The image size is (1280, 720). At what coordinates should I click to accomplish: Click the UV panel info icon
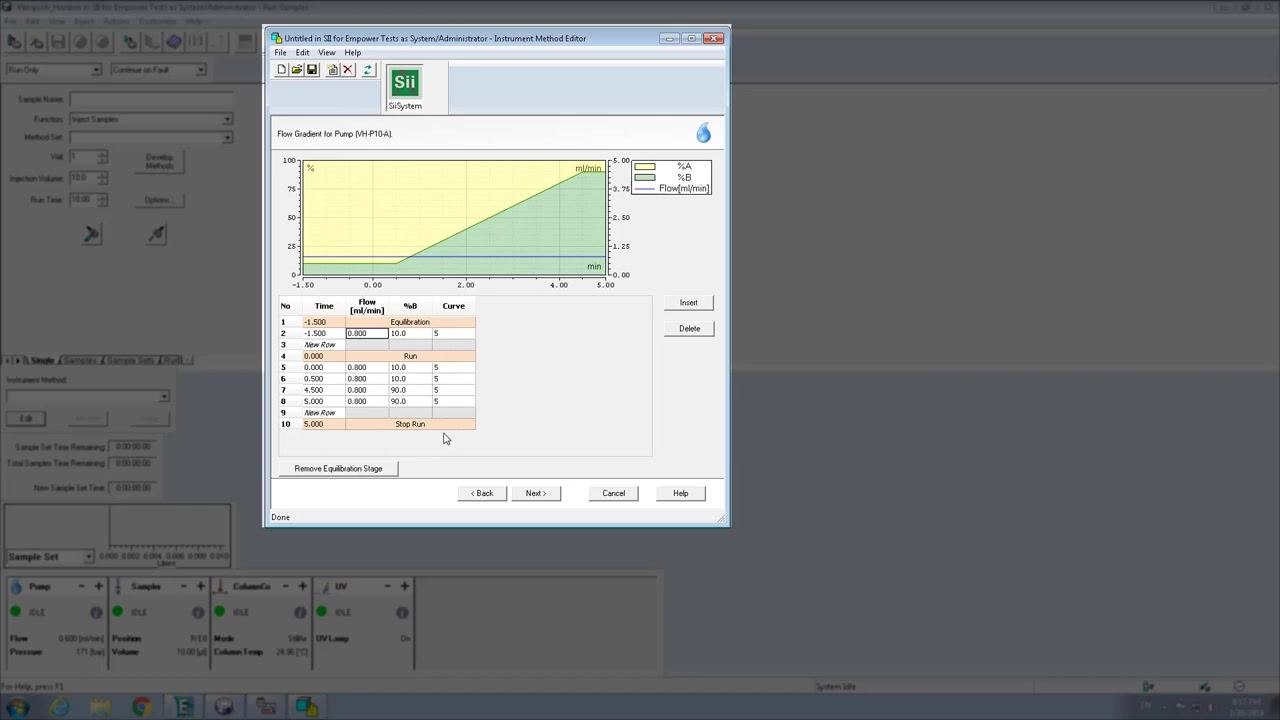[x=402, y=612]
